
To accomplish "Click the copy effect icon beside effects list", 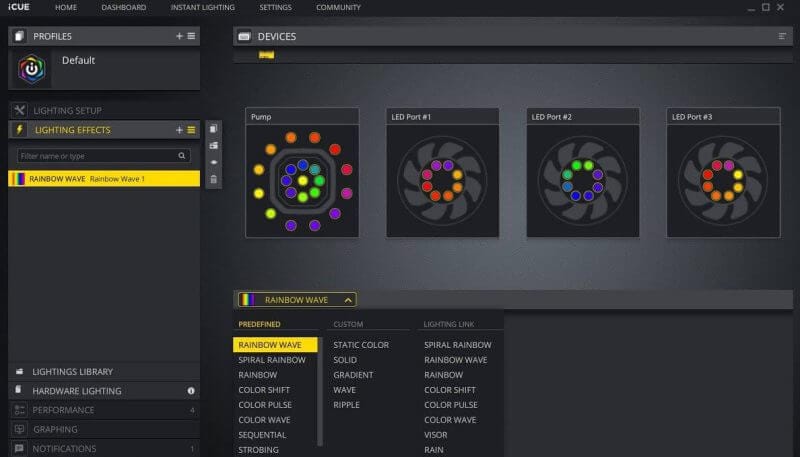I will point(214,129).
